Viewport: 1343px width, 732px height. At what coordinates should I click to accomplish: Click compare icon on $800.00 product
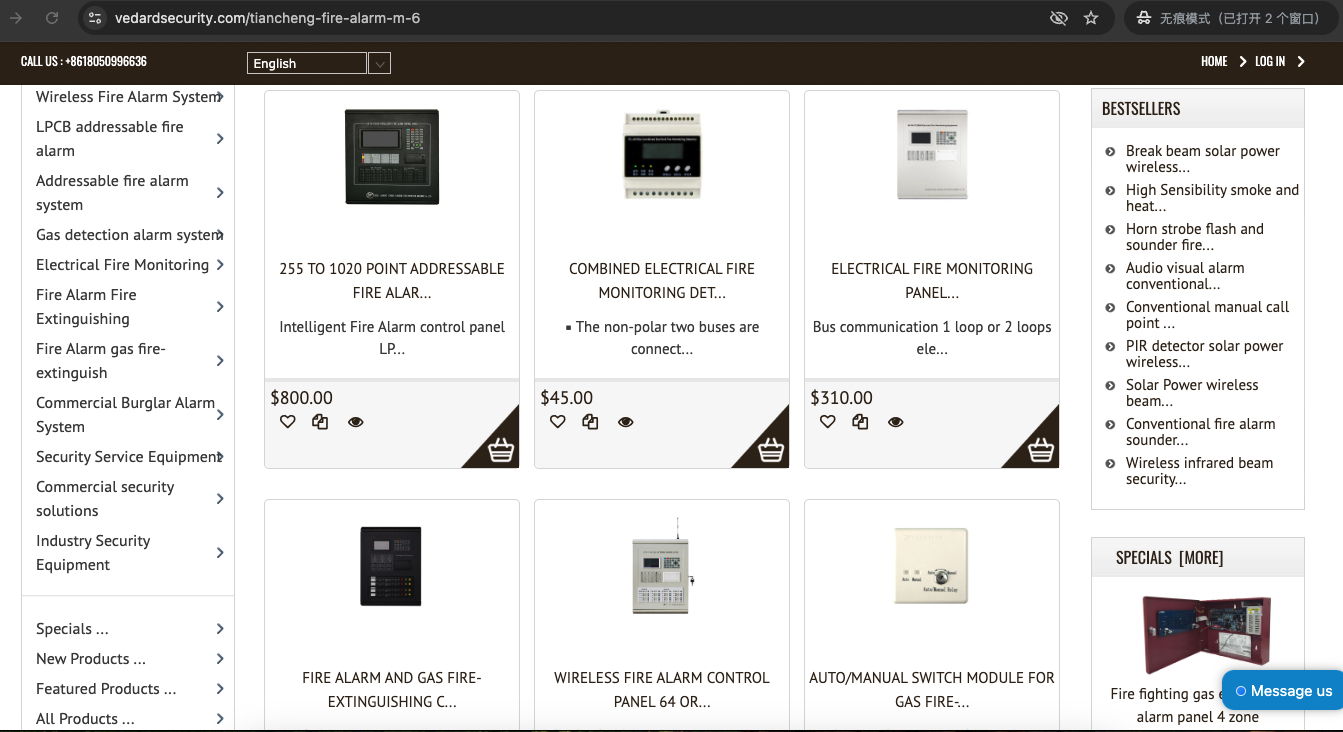tap(320, 422)
